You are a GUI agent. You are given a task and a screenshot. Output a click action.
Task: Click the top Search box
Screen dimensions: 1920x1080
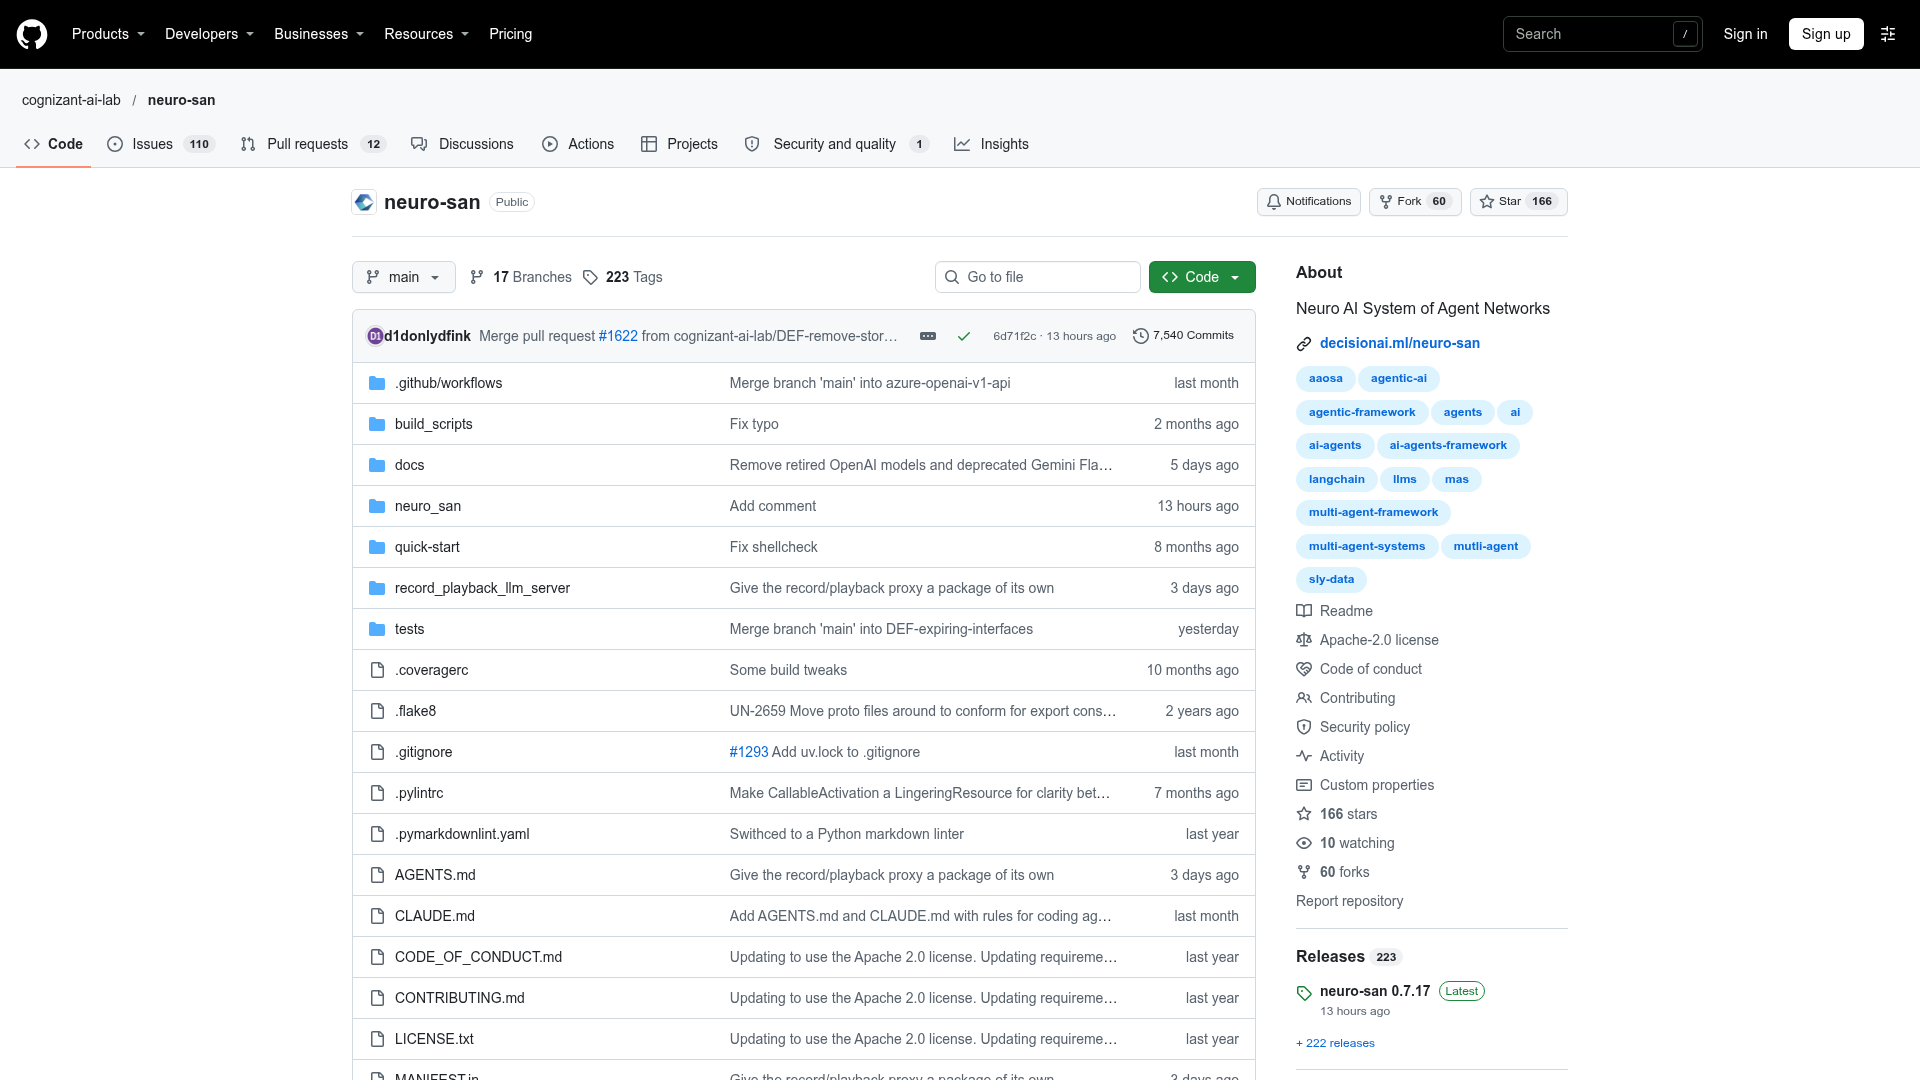pyautogui.click(x=1602, y=34)
